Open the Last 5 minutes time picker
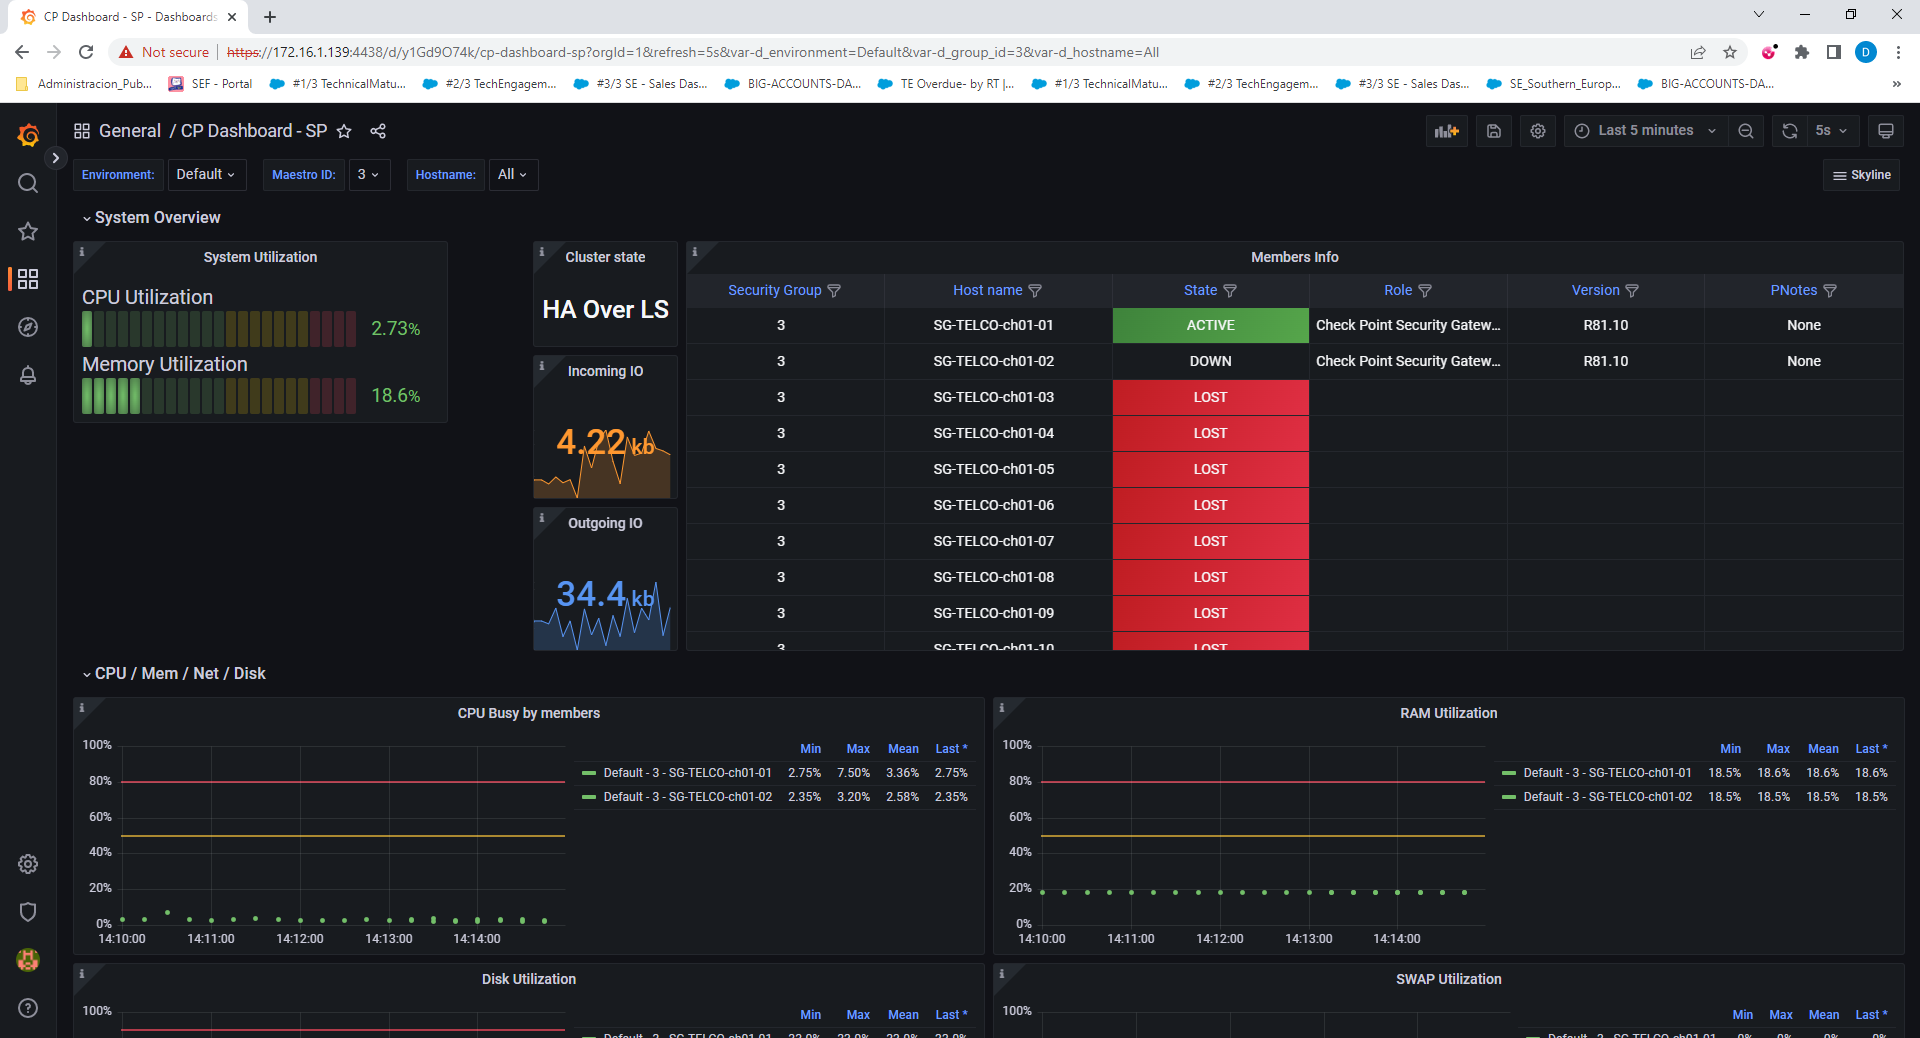 pos(1646,131)
